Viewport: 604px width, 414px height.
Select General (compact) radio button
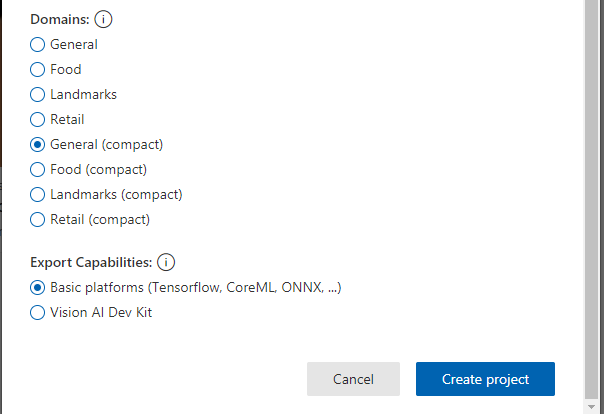click(38, 144)
